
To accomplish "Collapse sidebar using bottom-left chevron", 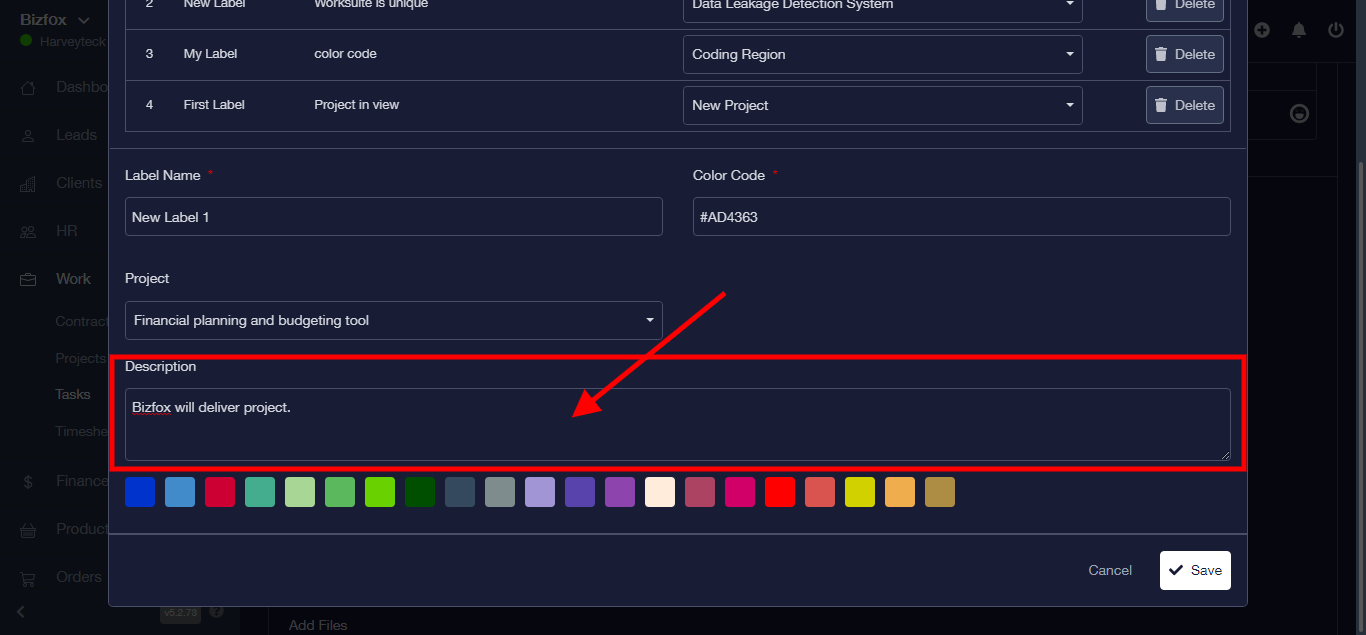I will pyautogui.click(x=20, y=612).
